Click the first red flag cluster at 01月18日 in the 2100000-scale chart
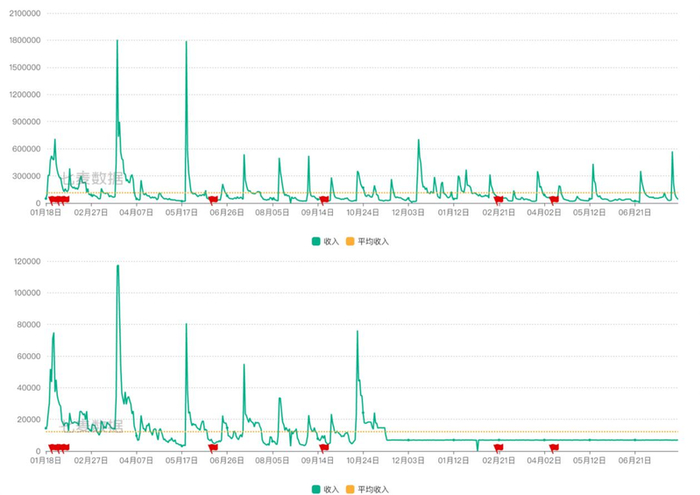 58,200
